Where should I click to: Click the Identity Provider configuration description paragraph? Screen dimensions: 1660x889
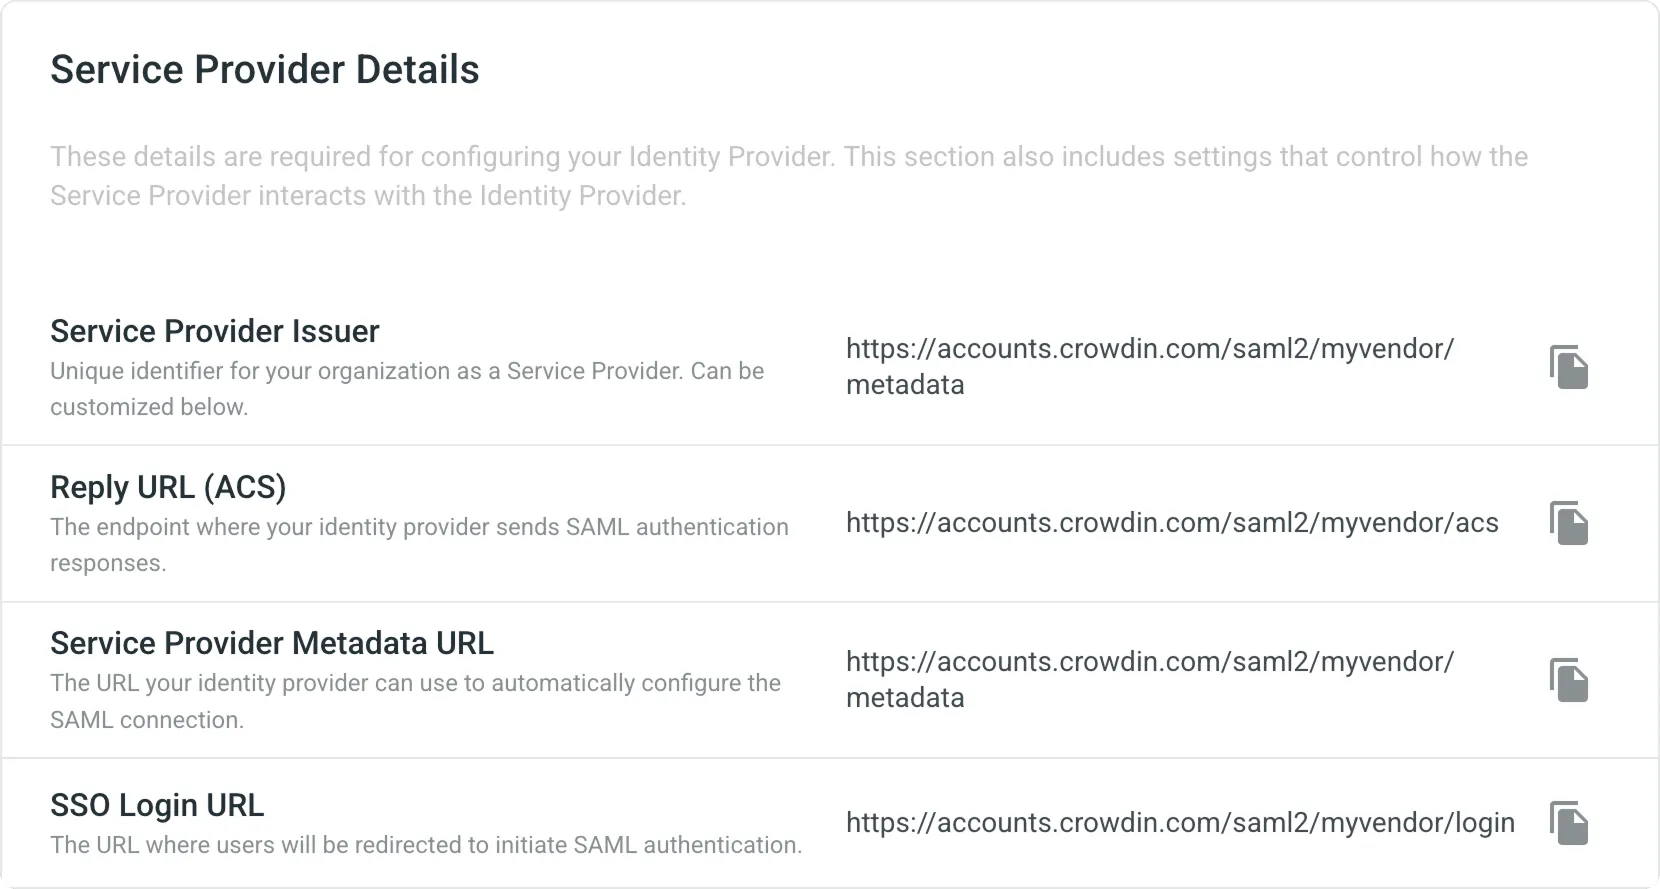click(x=789, y=176)
